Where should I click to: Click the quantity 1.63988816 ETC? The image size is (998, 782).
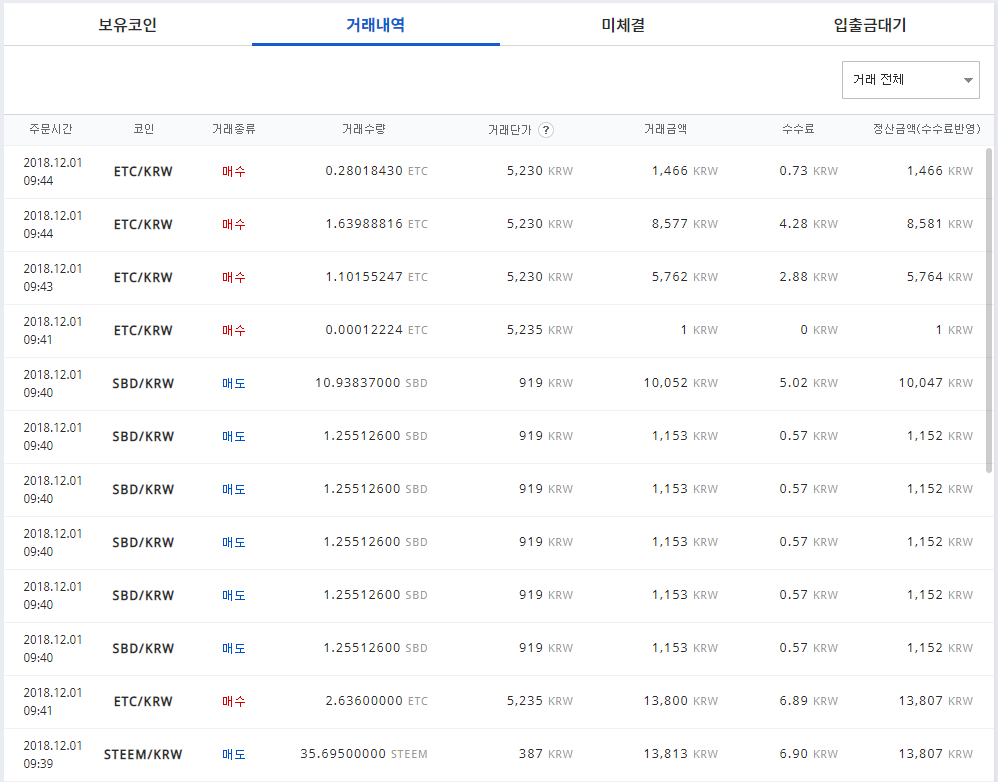click(x=376, y=224)
